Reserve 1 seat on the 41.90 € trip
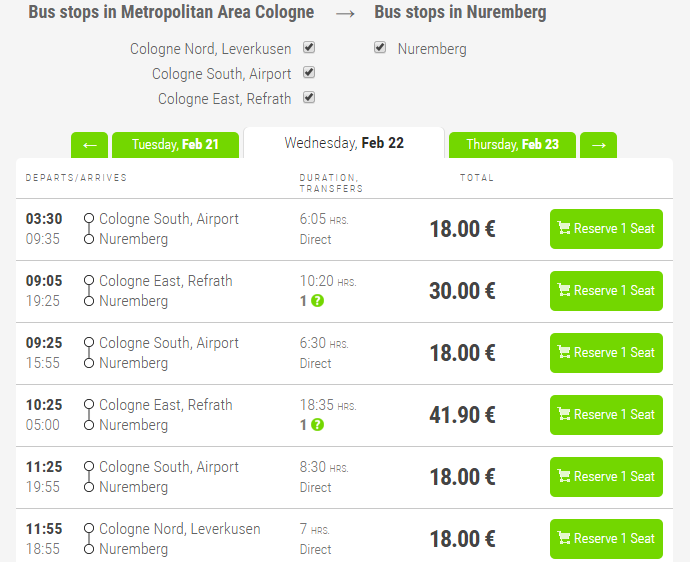Viewport: 690px width, 562px height. (606, 415)
